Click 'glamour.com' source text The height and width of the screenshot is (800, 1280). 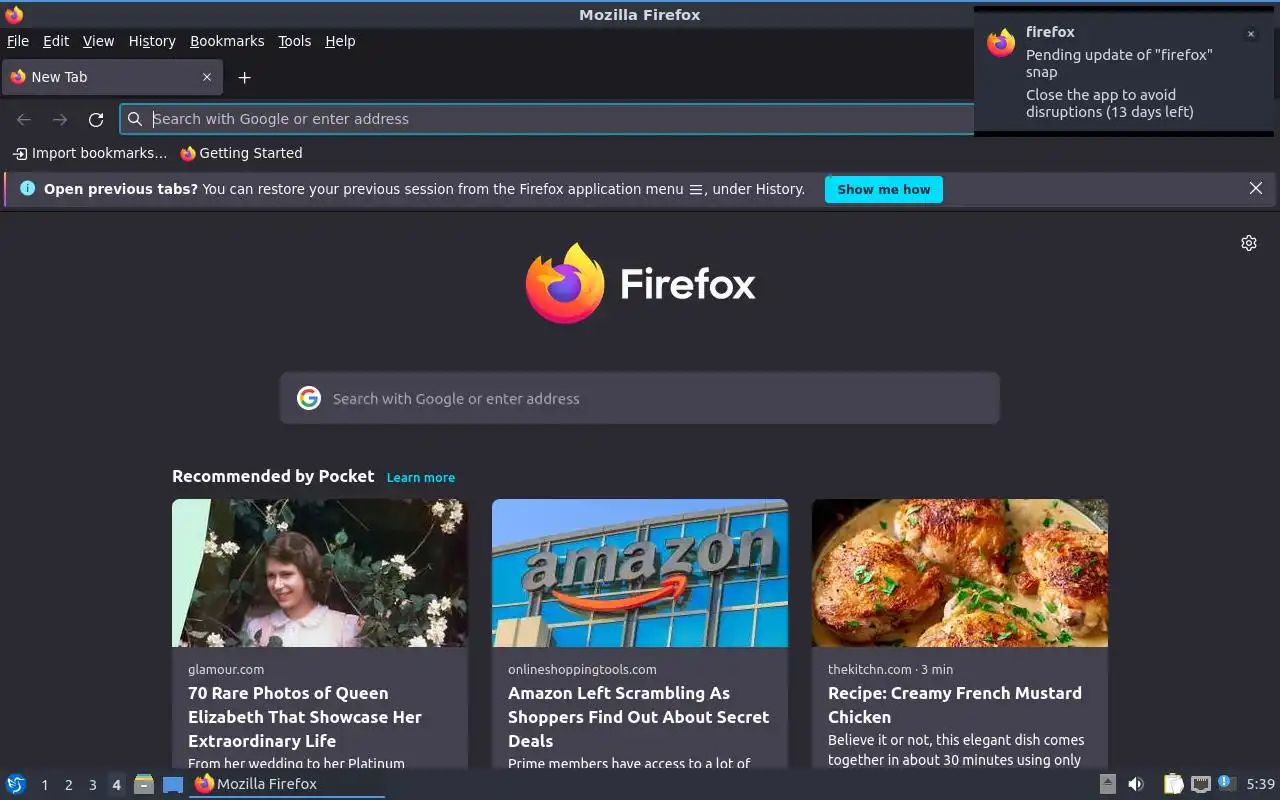[226, 669]
